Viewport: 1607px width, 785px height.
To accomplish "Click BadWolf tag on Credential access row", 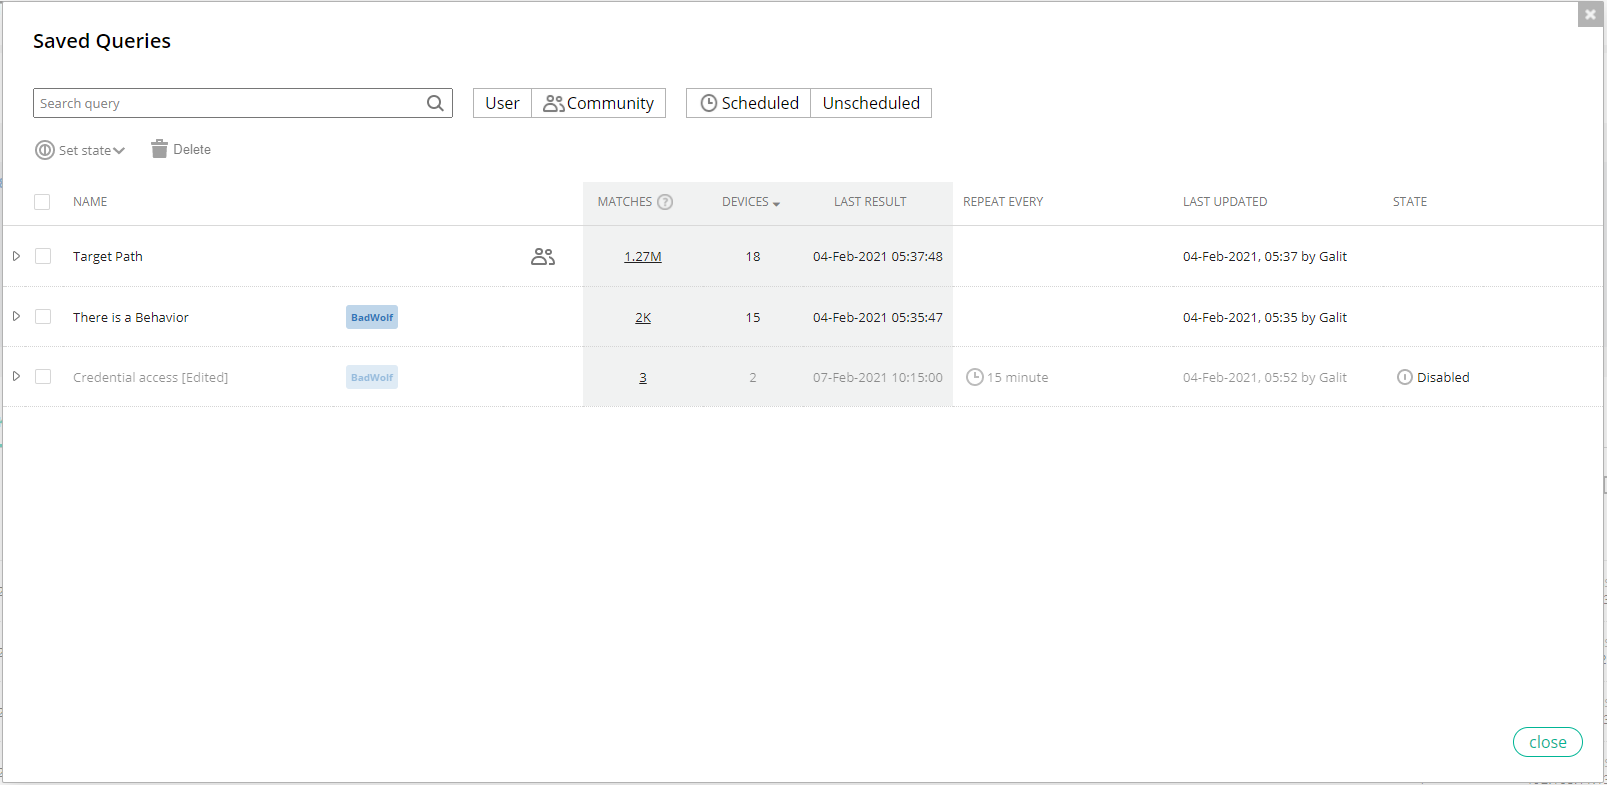I will (372, 377).
